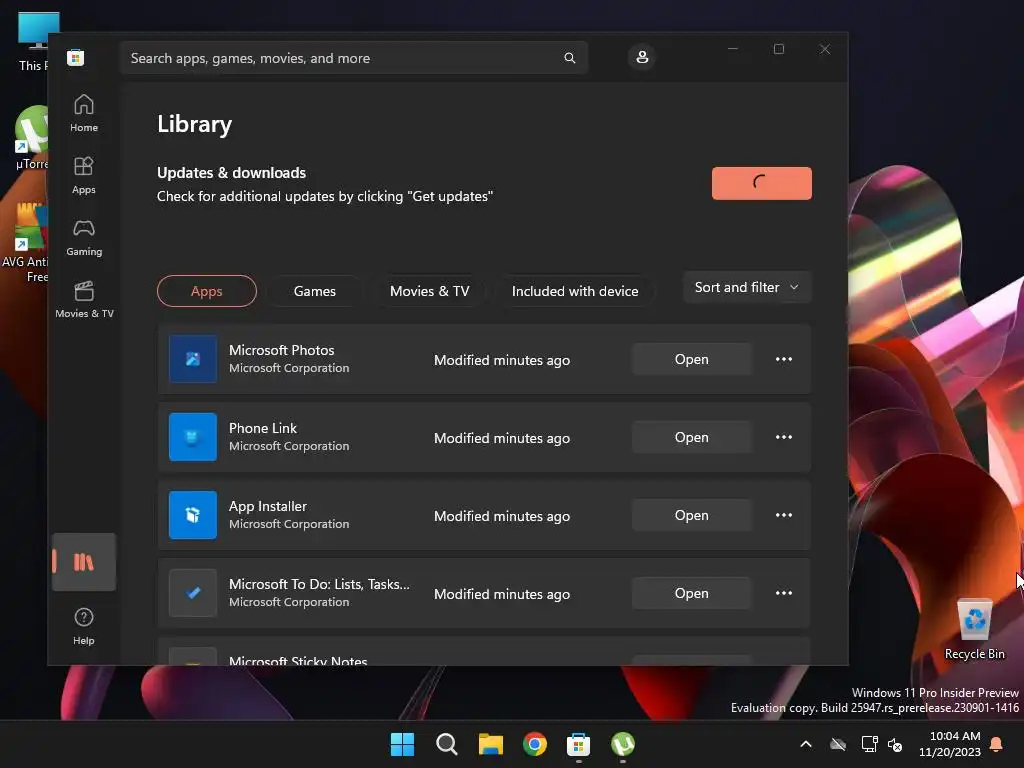The height and width of the screenshot is (768, 1024).
Task: Open taskbar Search
Action: pos(447,744)
